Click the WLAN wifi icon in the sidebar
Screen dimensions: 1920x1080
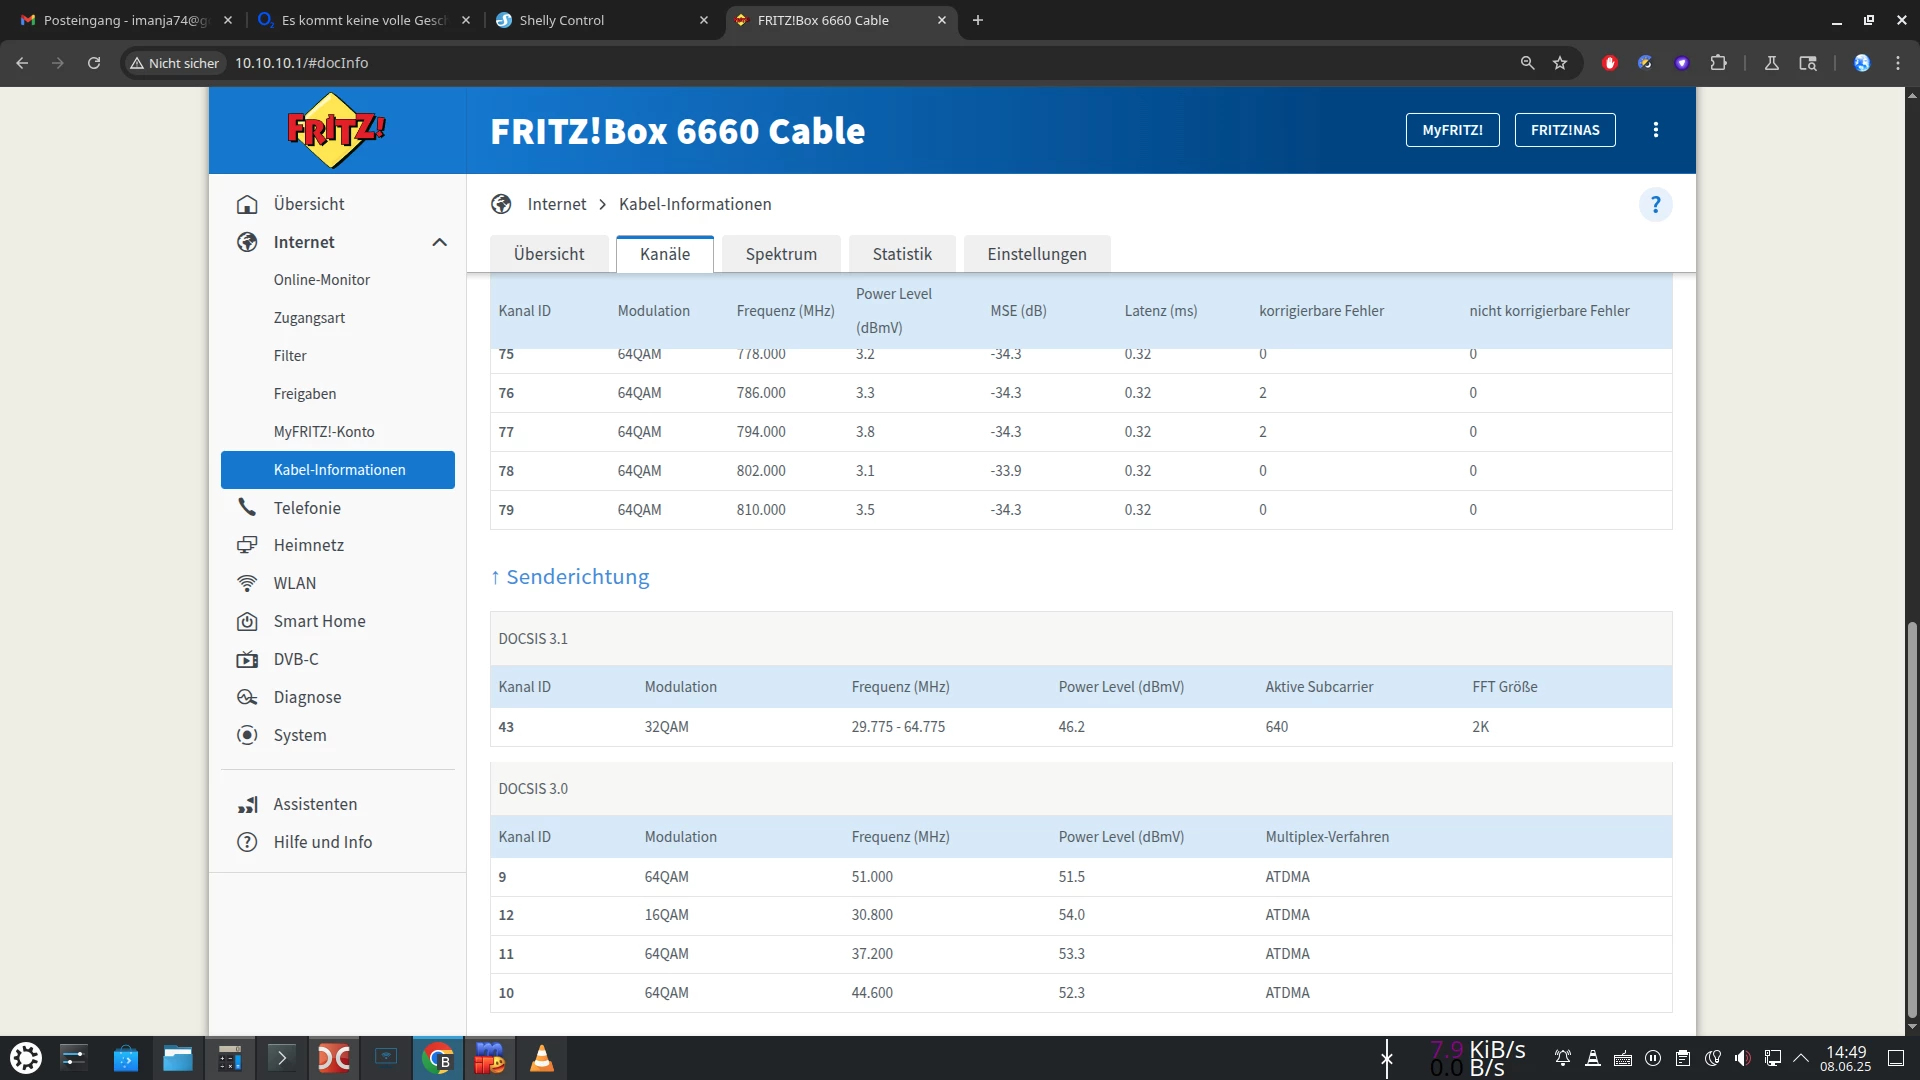click(x=247, y=583)
